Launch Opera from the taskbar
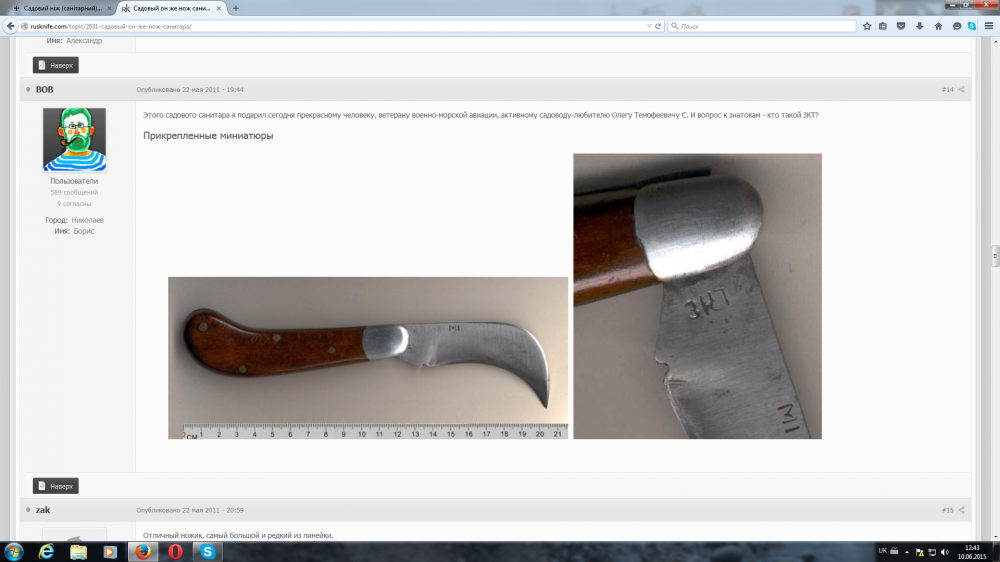 point(175,551)
